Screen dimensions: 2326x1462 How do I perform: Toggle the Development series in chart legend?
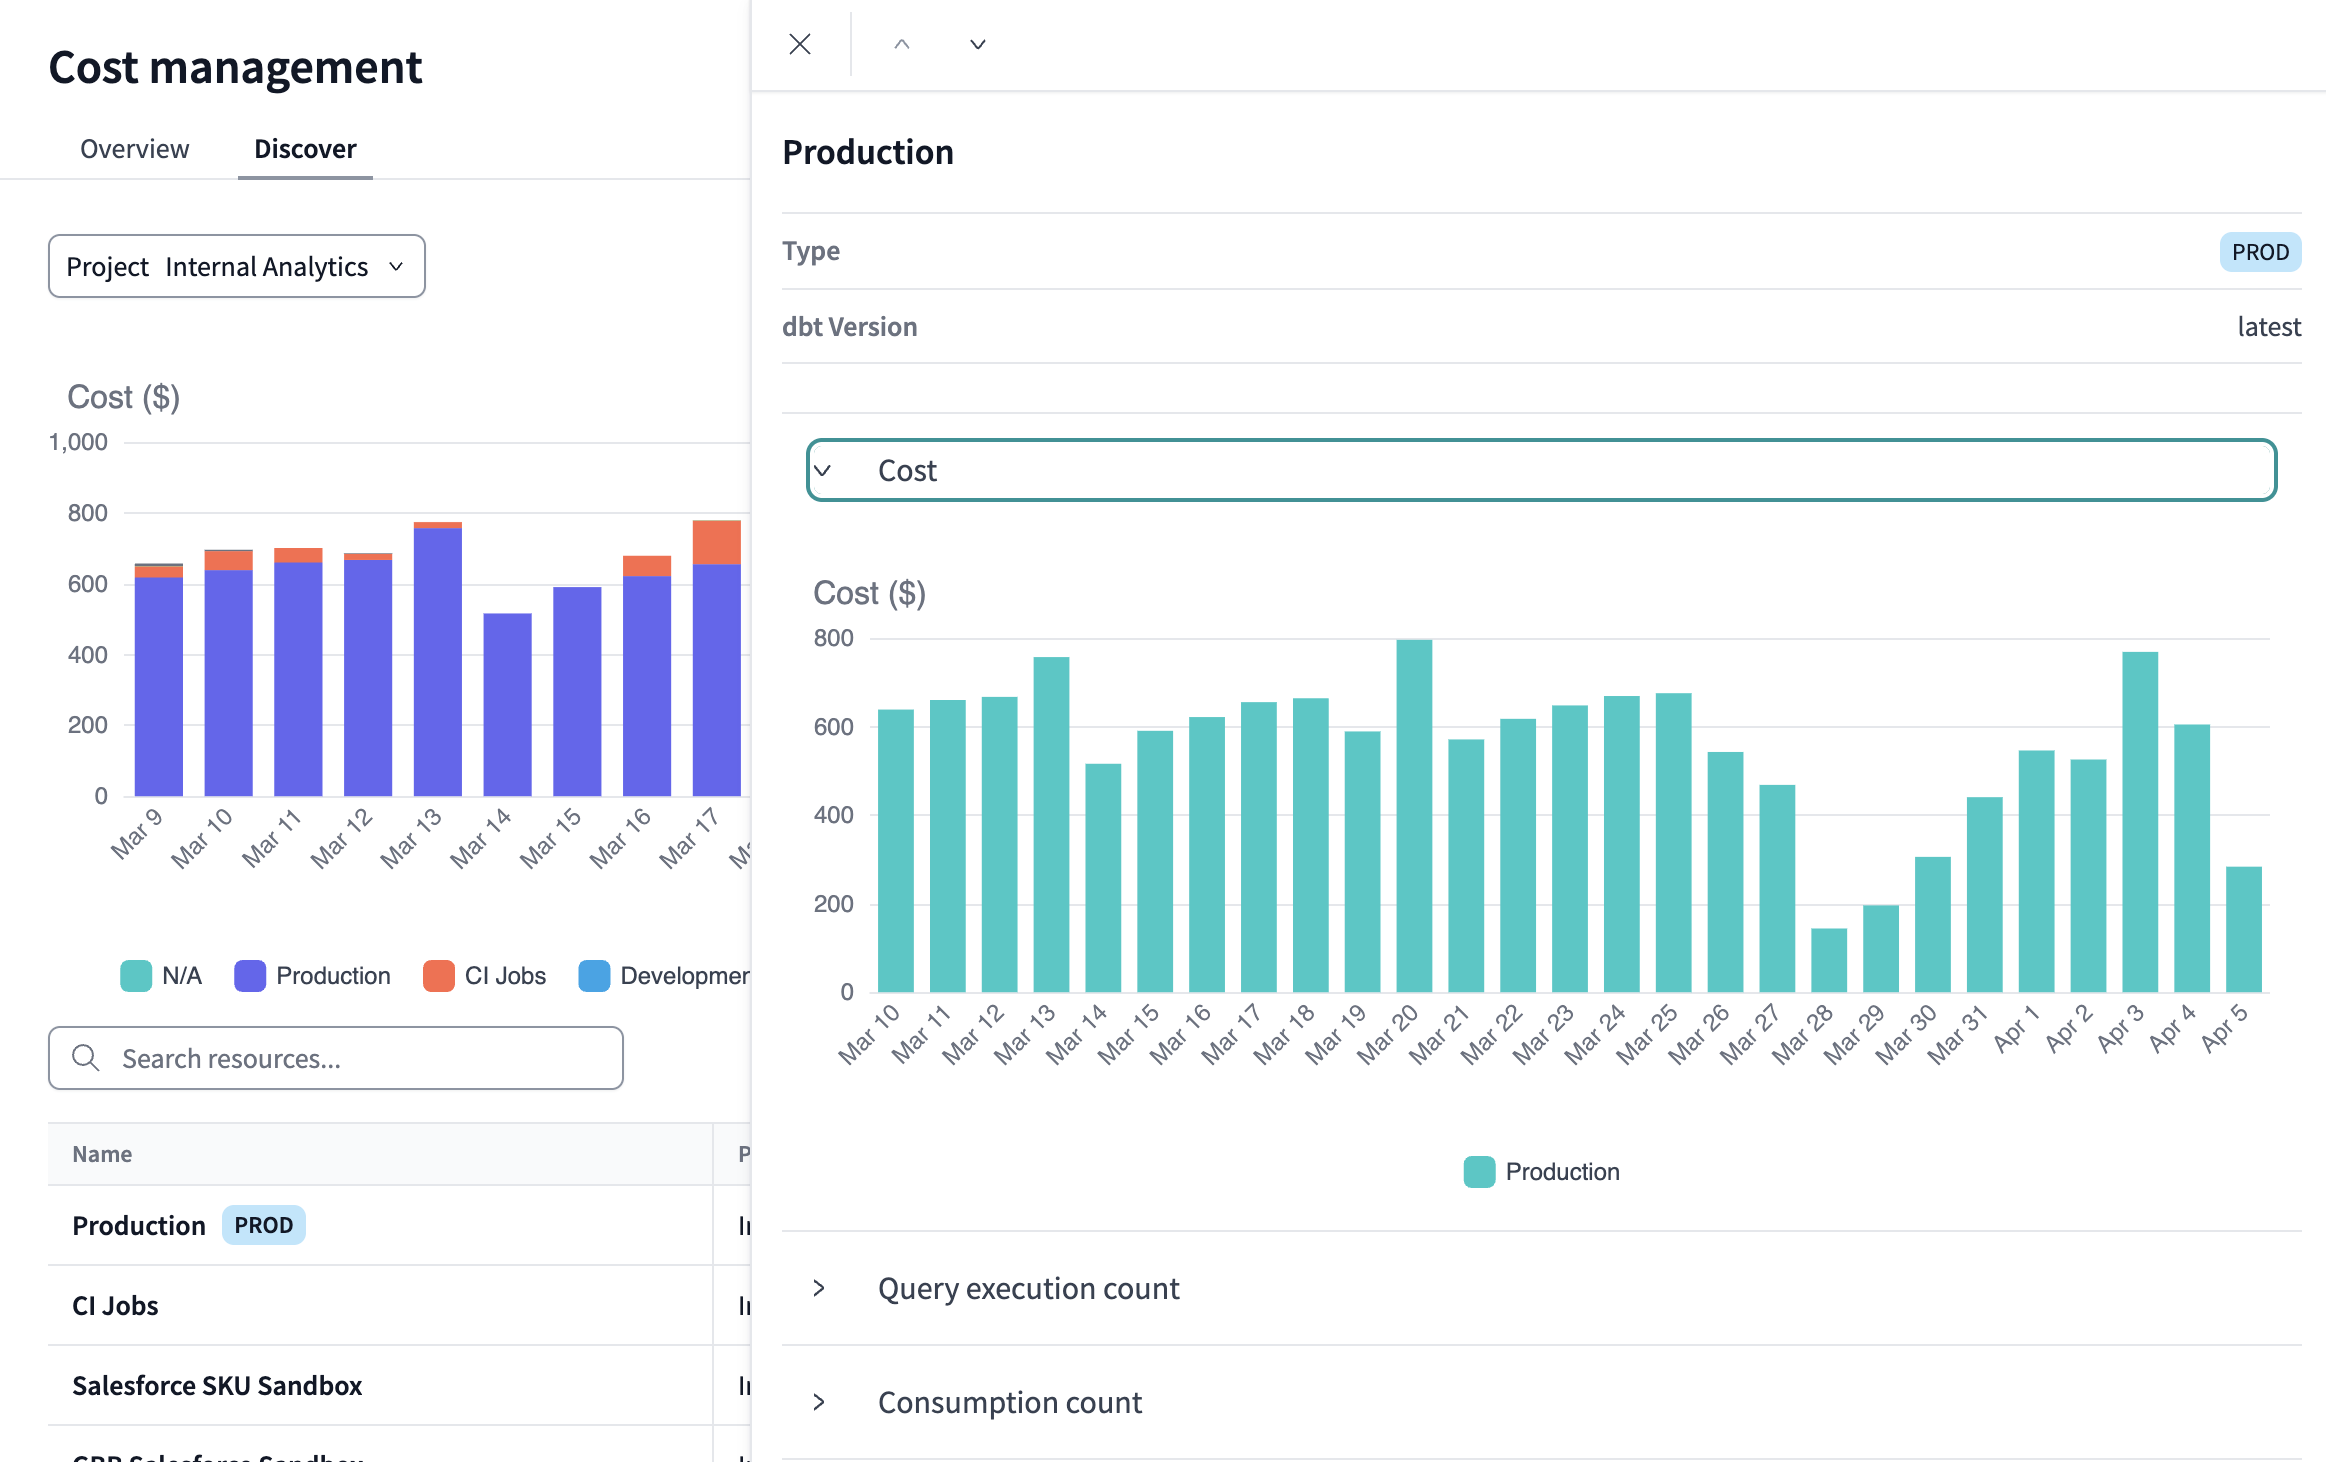click(x=593, y=975)
